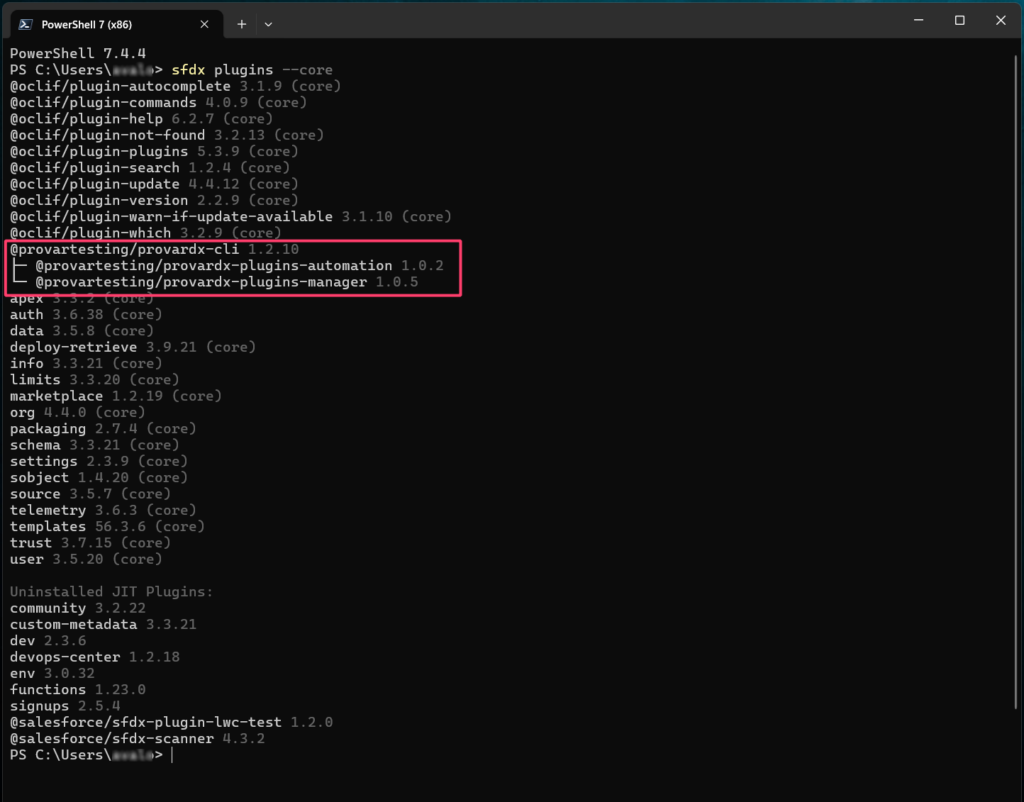The height and width of the screenshot is (802, 1024).
Task: Click the 'telemetry 3.6.3 (core)' line
Action: tap(103, 511)
